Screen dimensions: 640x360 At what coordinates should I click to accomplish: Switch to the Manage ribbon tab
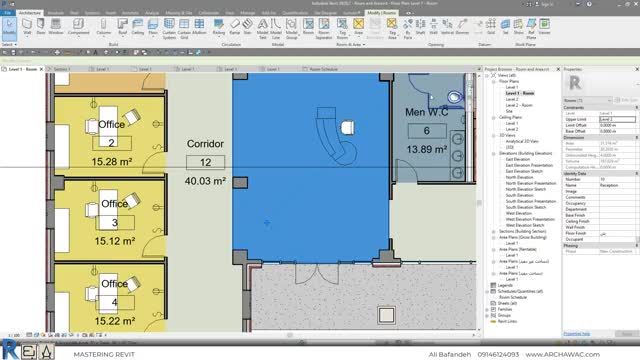[x=247, y=13]
